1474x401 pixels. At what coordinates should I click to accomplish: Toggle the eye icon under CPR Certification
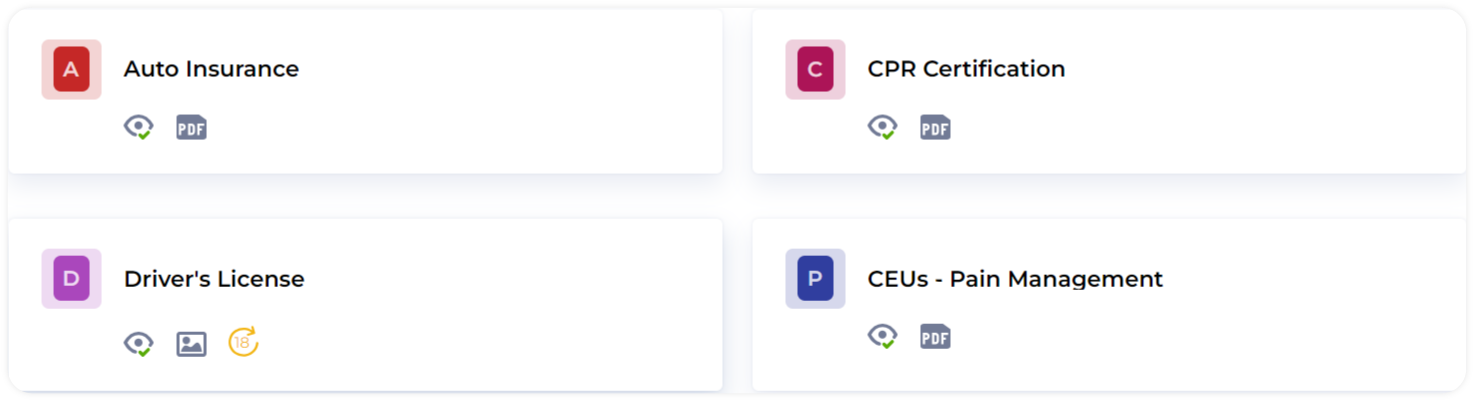pos(882,127)
